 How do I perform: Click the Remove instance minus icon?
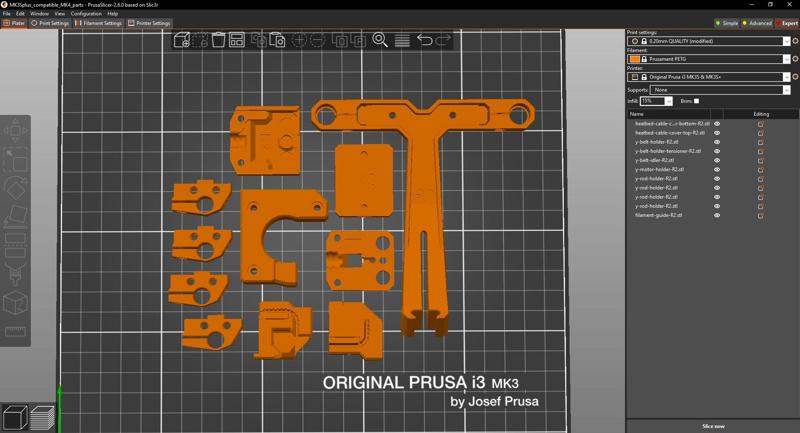click(x=317, y=40)
